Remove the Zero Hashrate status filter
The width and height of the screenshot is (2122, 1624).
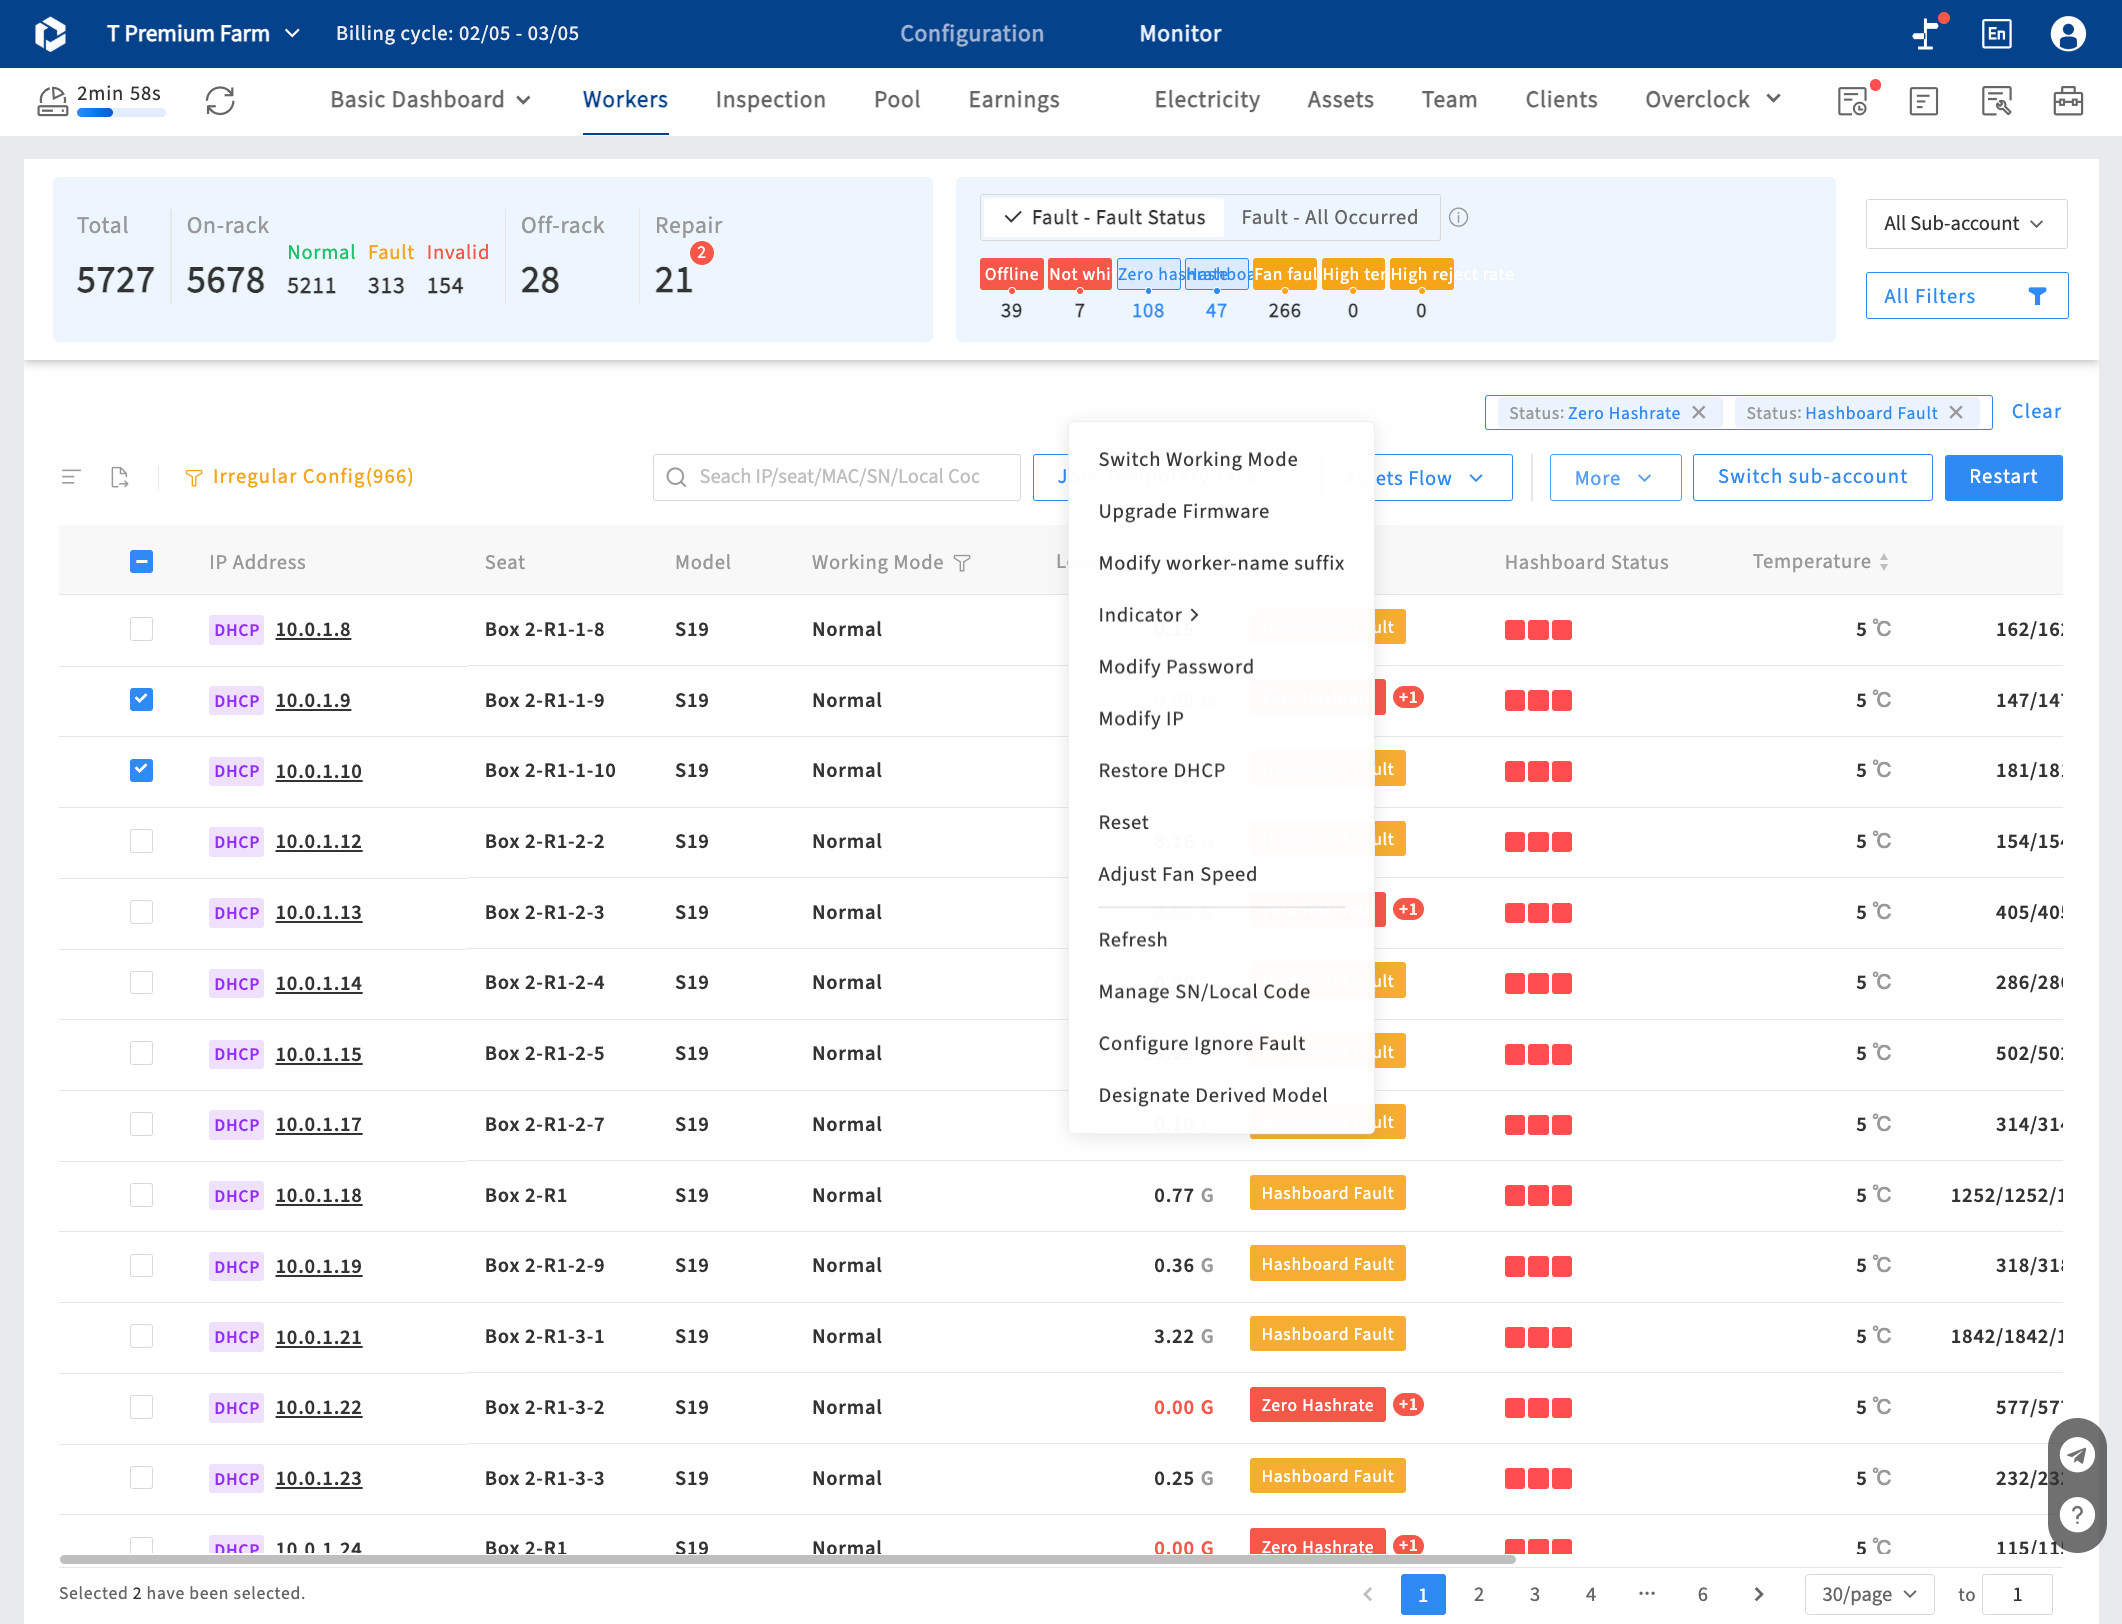(1698, 412)
